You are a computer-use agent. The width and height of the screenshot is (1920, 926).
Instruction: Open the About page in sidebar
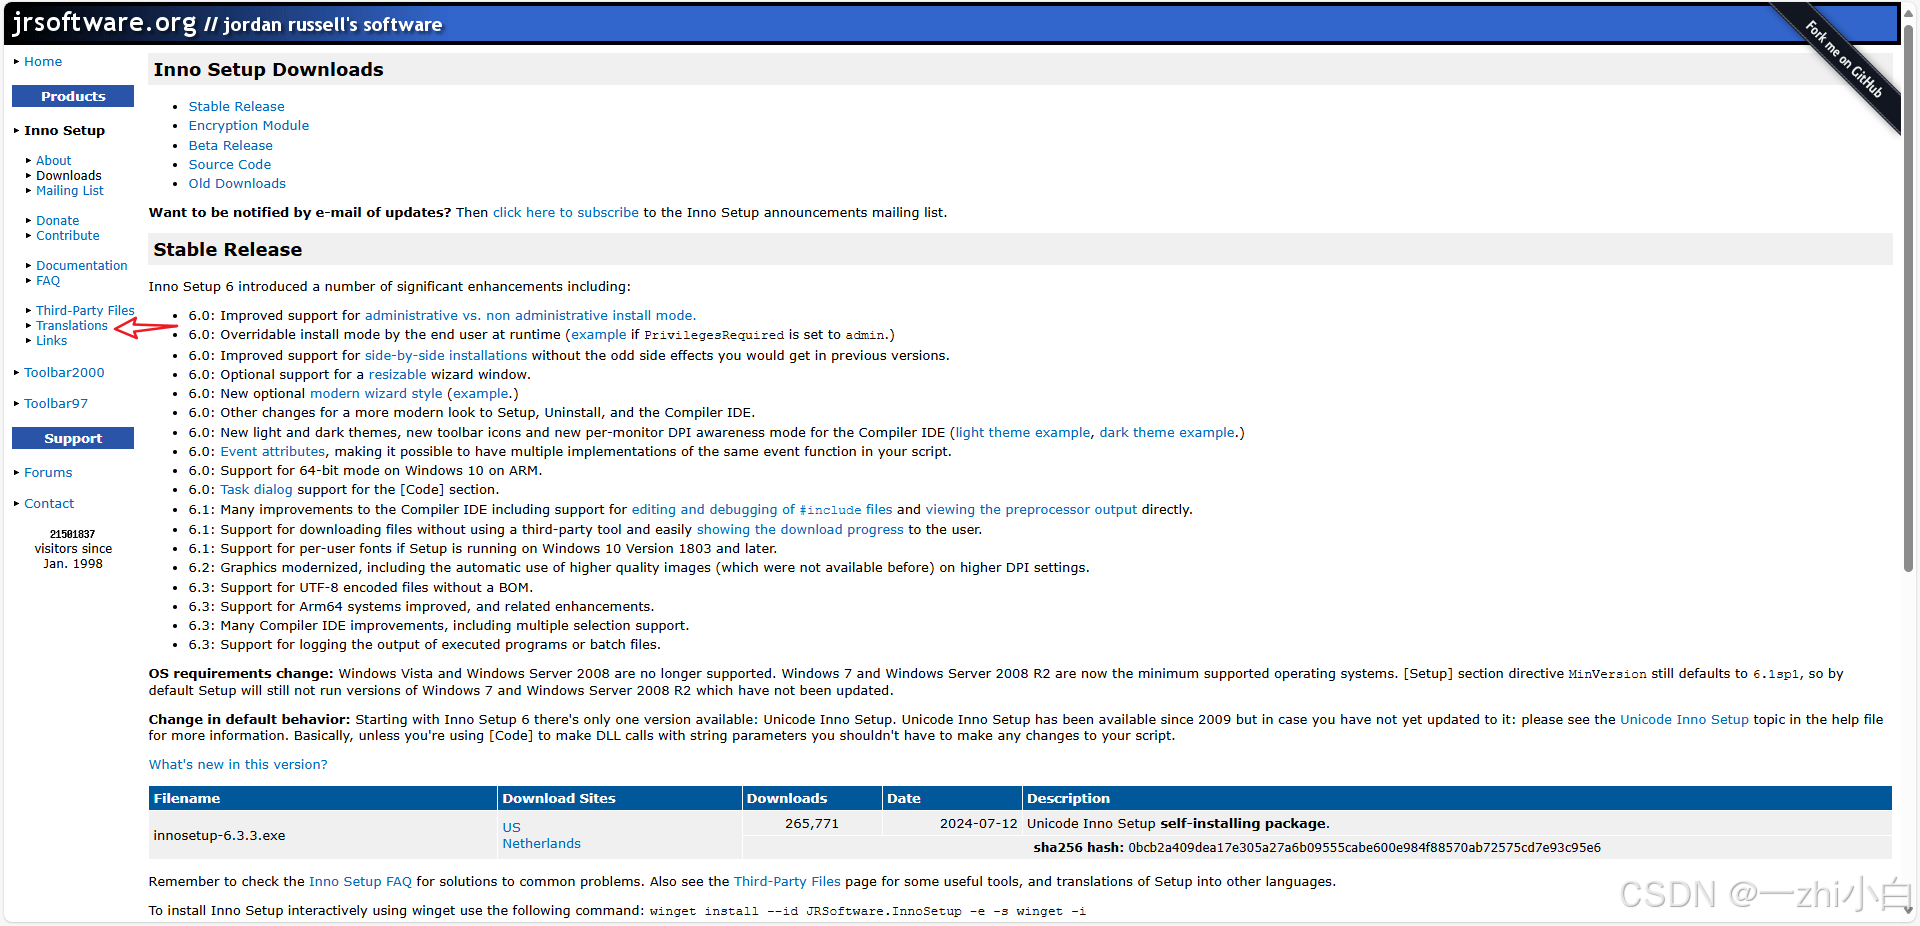(x=54, y=160)
